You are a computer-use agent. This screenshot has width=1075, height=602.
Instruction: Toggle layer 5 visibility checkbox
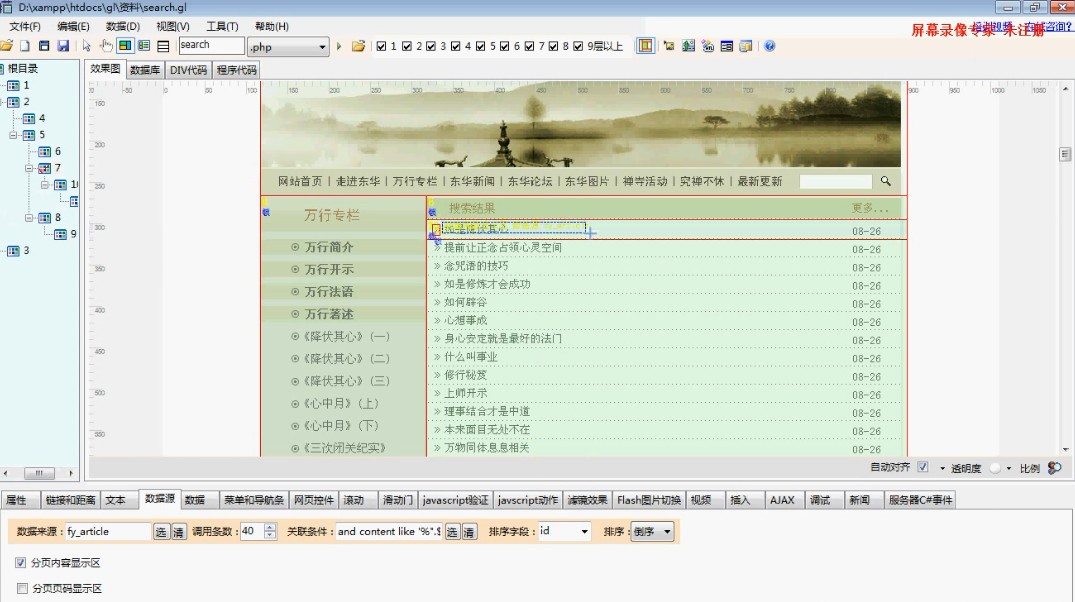click(480, 47)
